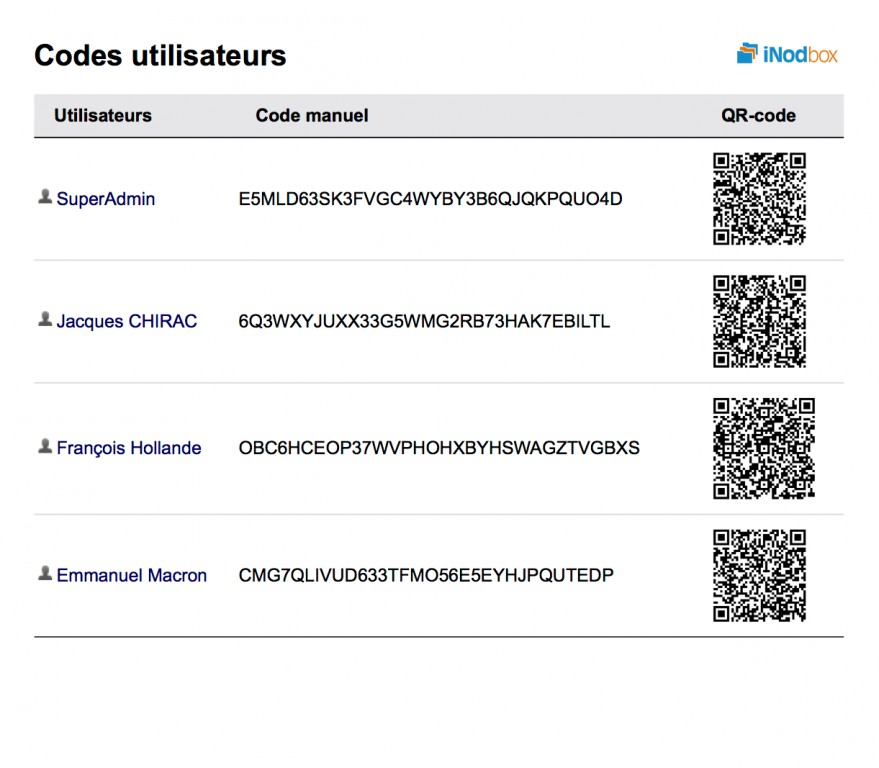Click the user icon beside SuperAdmin

pyautogui.click(x=45, y=197)
